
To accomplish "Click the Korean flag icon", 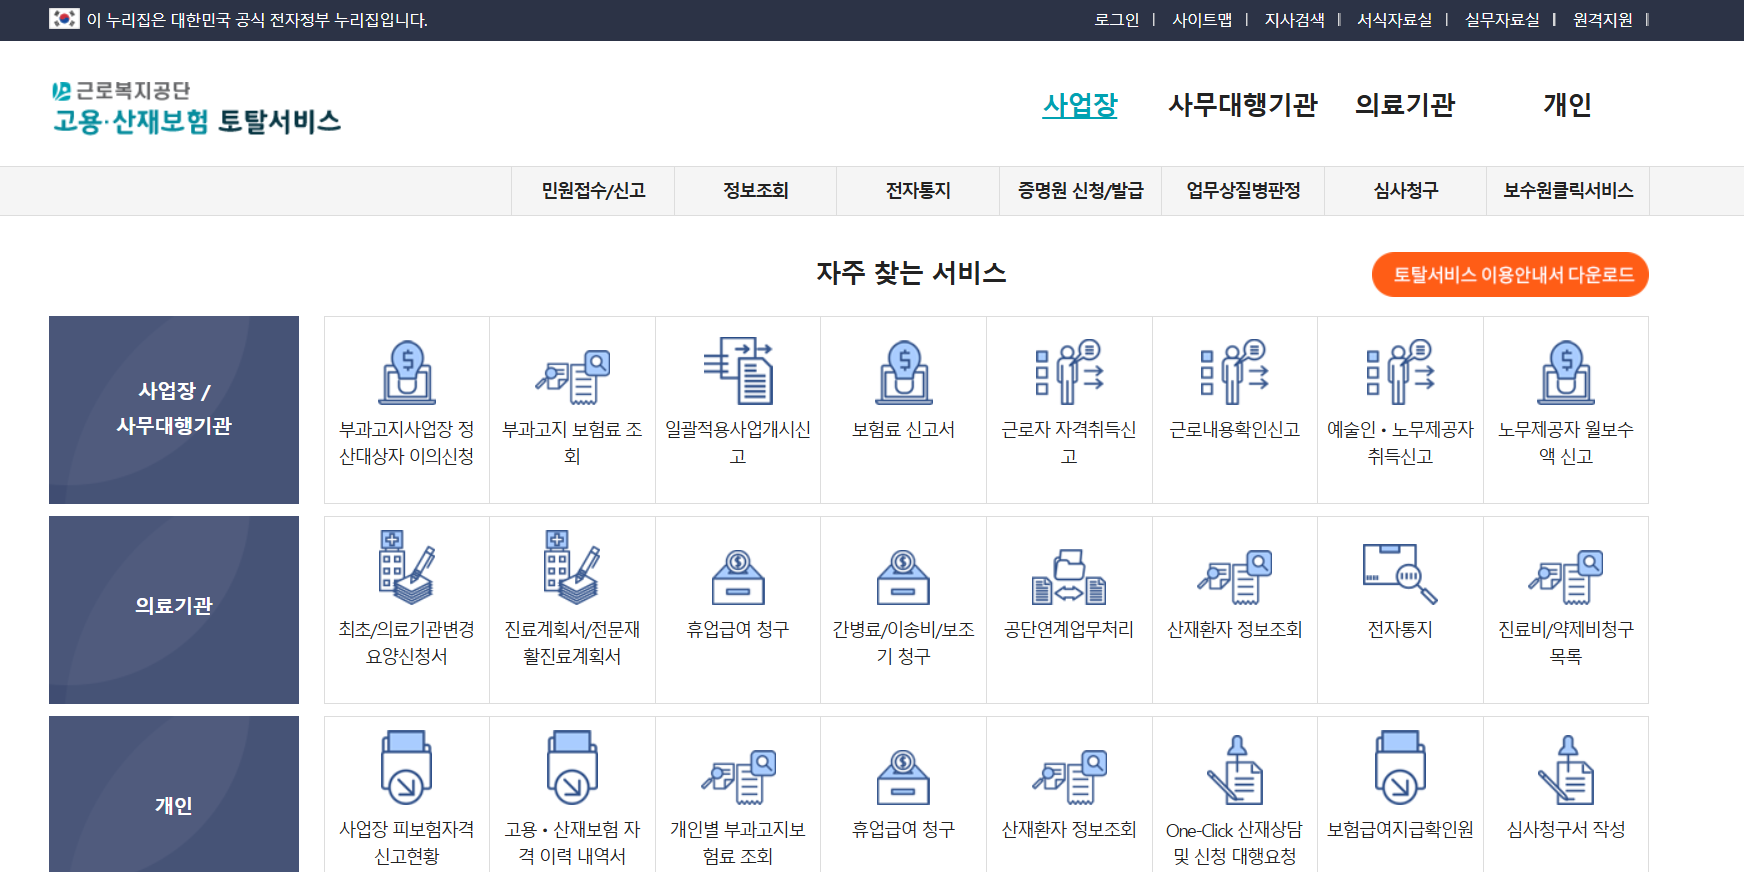I will click(64, 18).
